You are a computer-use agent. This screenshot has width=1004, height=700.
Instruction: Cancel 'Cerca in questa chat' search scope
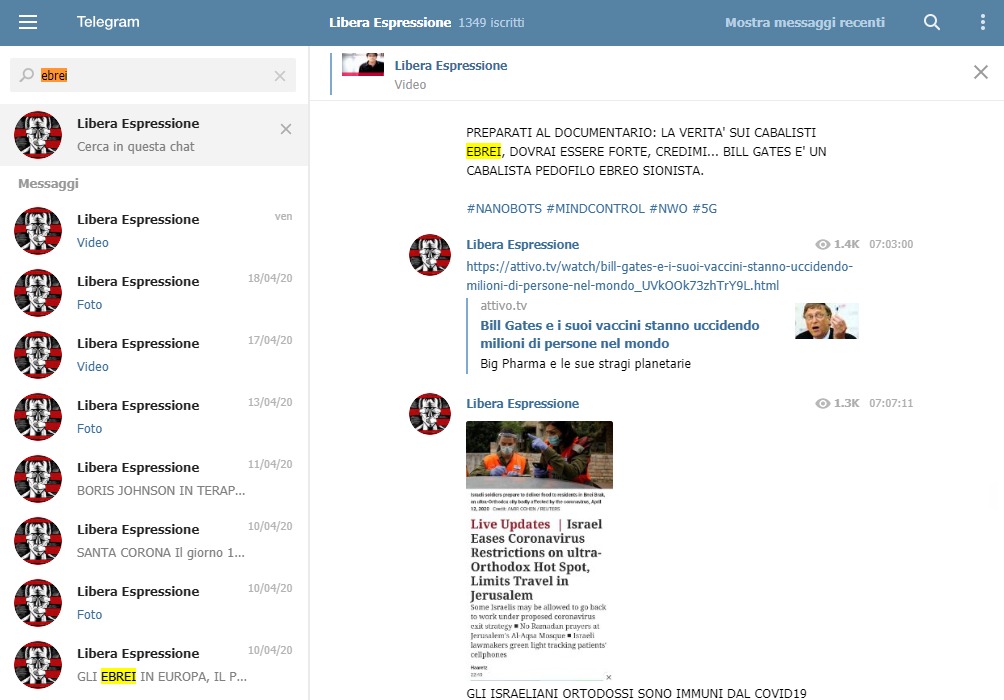point(286,129)
